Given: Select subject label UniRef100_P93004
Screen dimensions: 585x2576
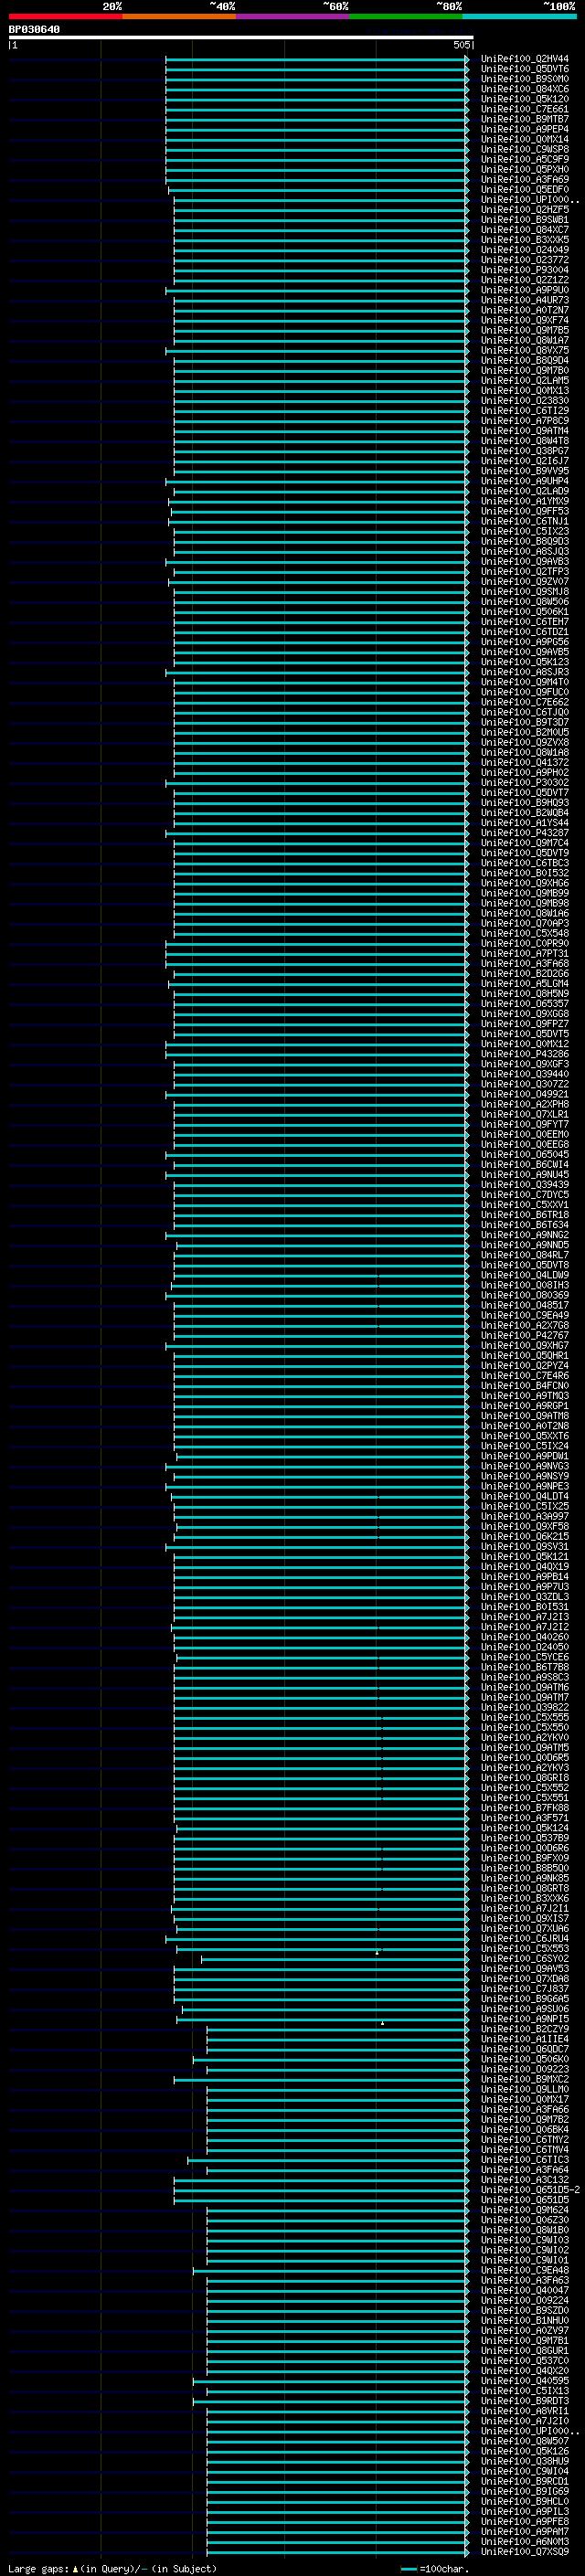Looking at the screenshot, I should click(x=525, y=270).
